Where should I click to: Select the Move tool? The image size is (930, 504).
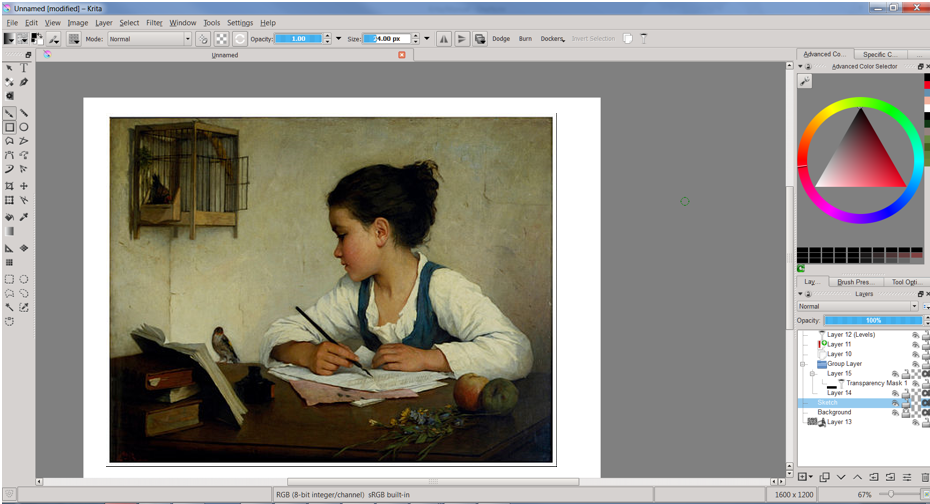[x=24, y=186]
